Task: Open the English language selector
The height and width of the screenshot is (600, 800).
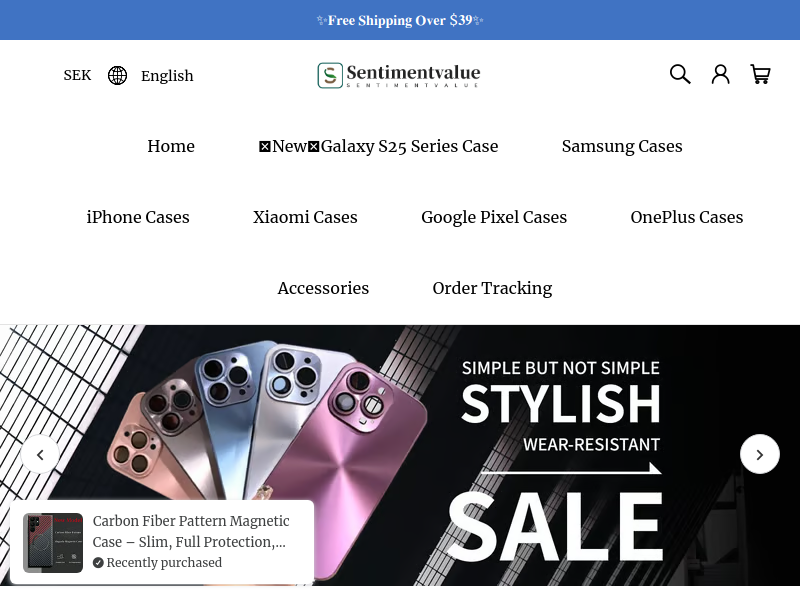Action: (167, 76)
